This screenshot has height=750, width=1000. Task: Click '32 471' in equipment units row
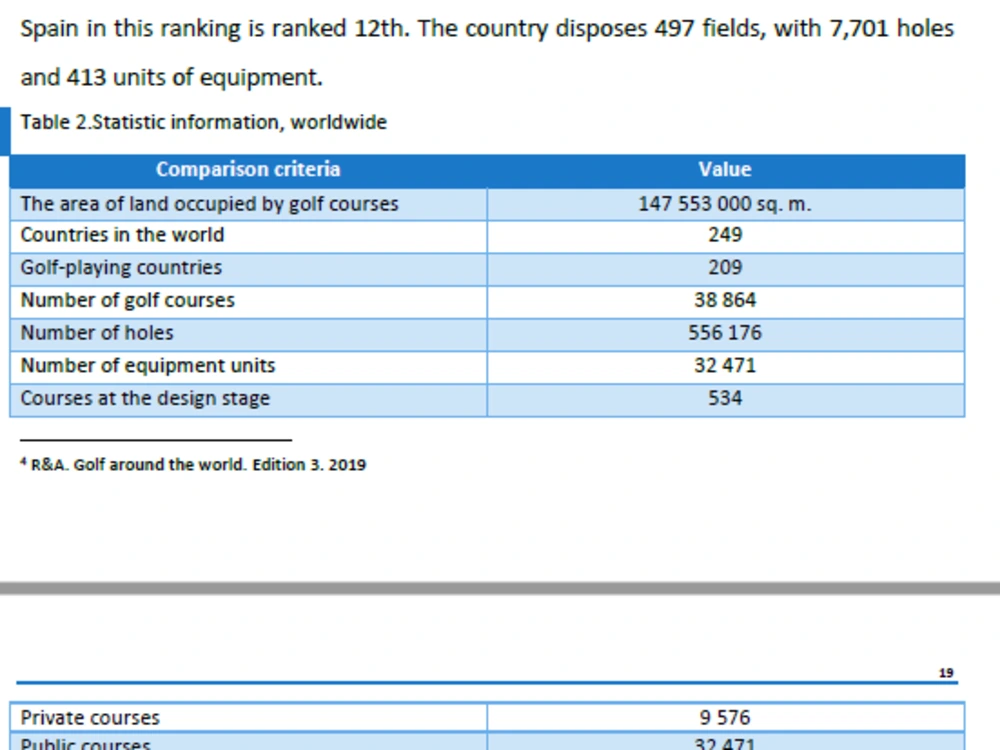[725, 365]
